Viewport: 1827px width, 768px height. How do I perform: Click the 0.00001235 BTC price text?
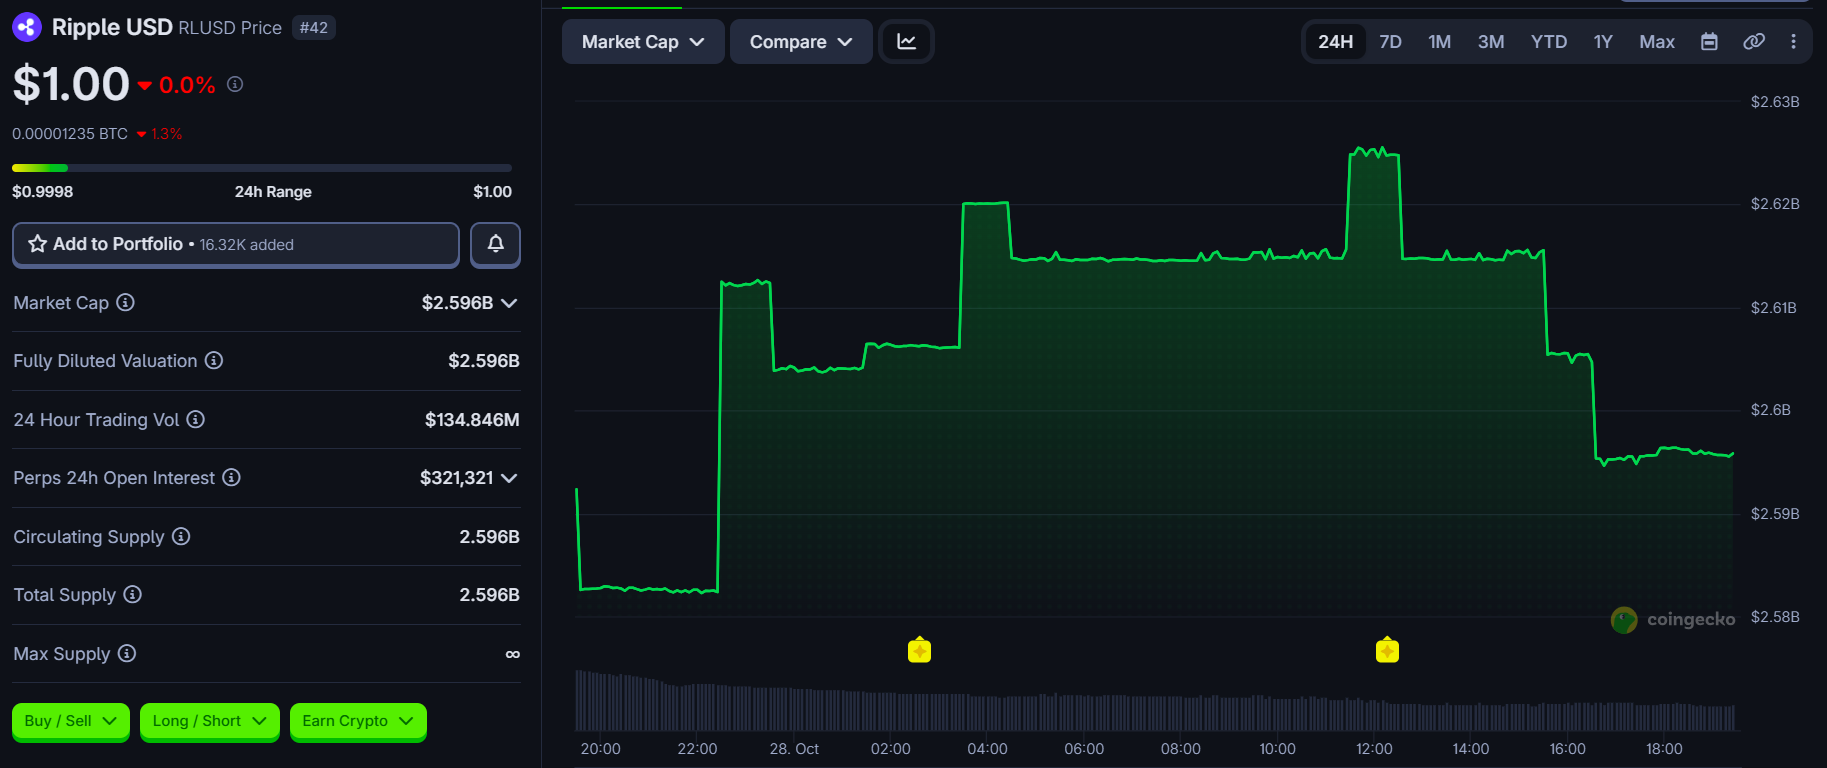[70, 134]
